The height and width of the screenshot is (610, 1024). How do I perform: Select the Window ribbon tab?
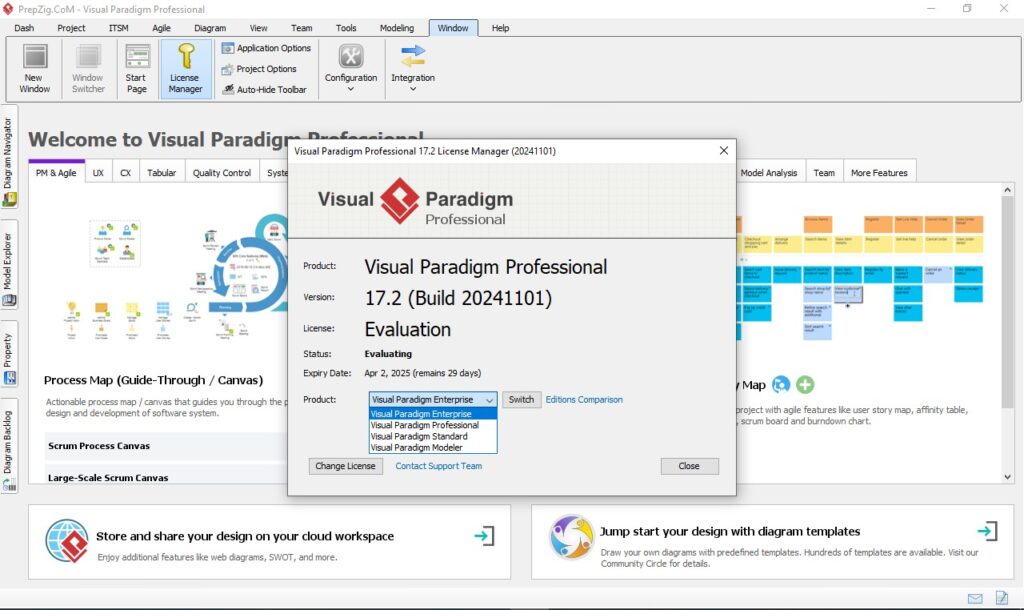[x=453, y=28]
